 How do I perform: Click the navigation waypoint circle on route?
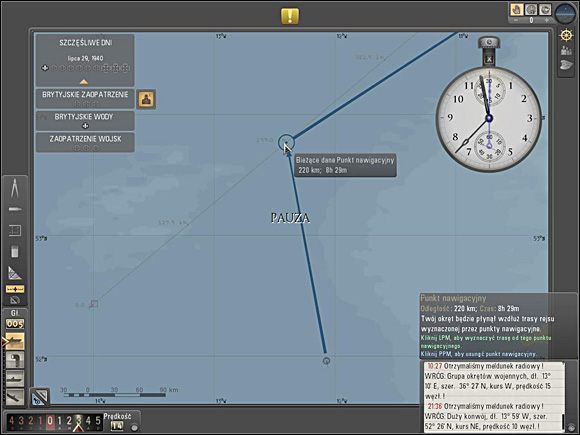pyautogui.click(x=286, y=142)
